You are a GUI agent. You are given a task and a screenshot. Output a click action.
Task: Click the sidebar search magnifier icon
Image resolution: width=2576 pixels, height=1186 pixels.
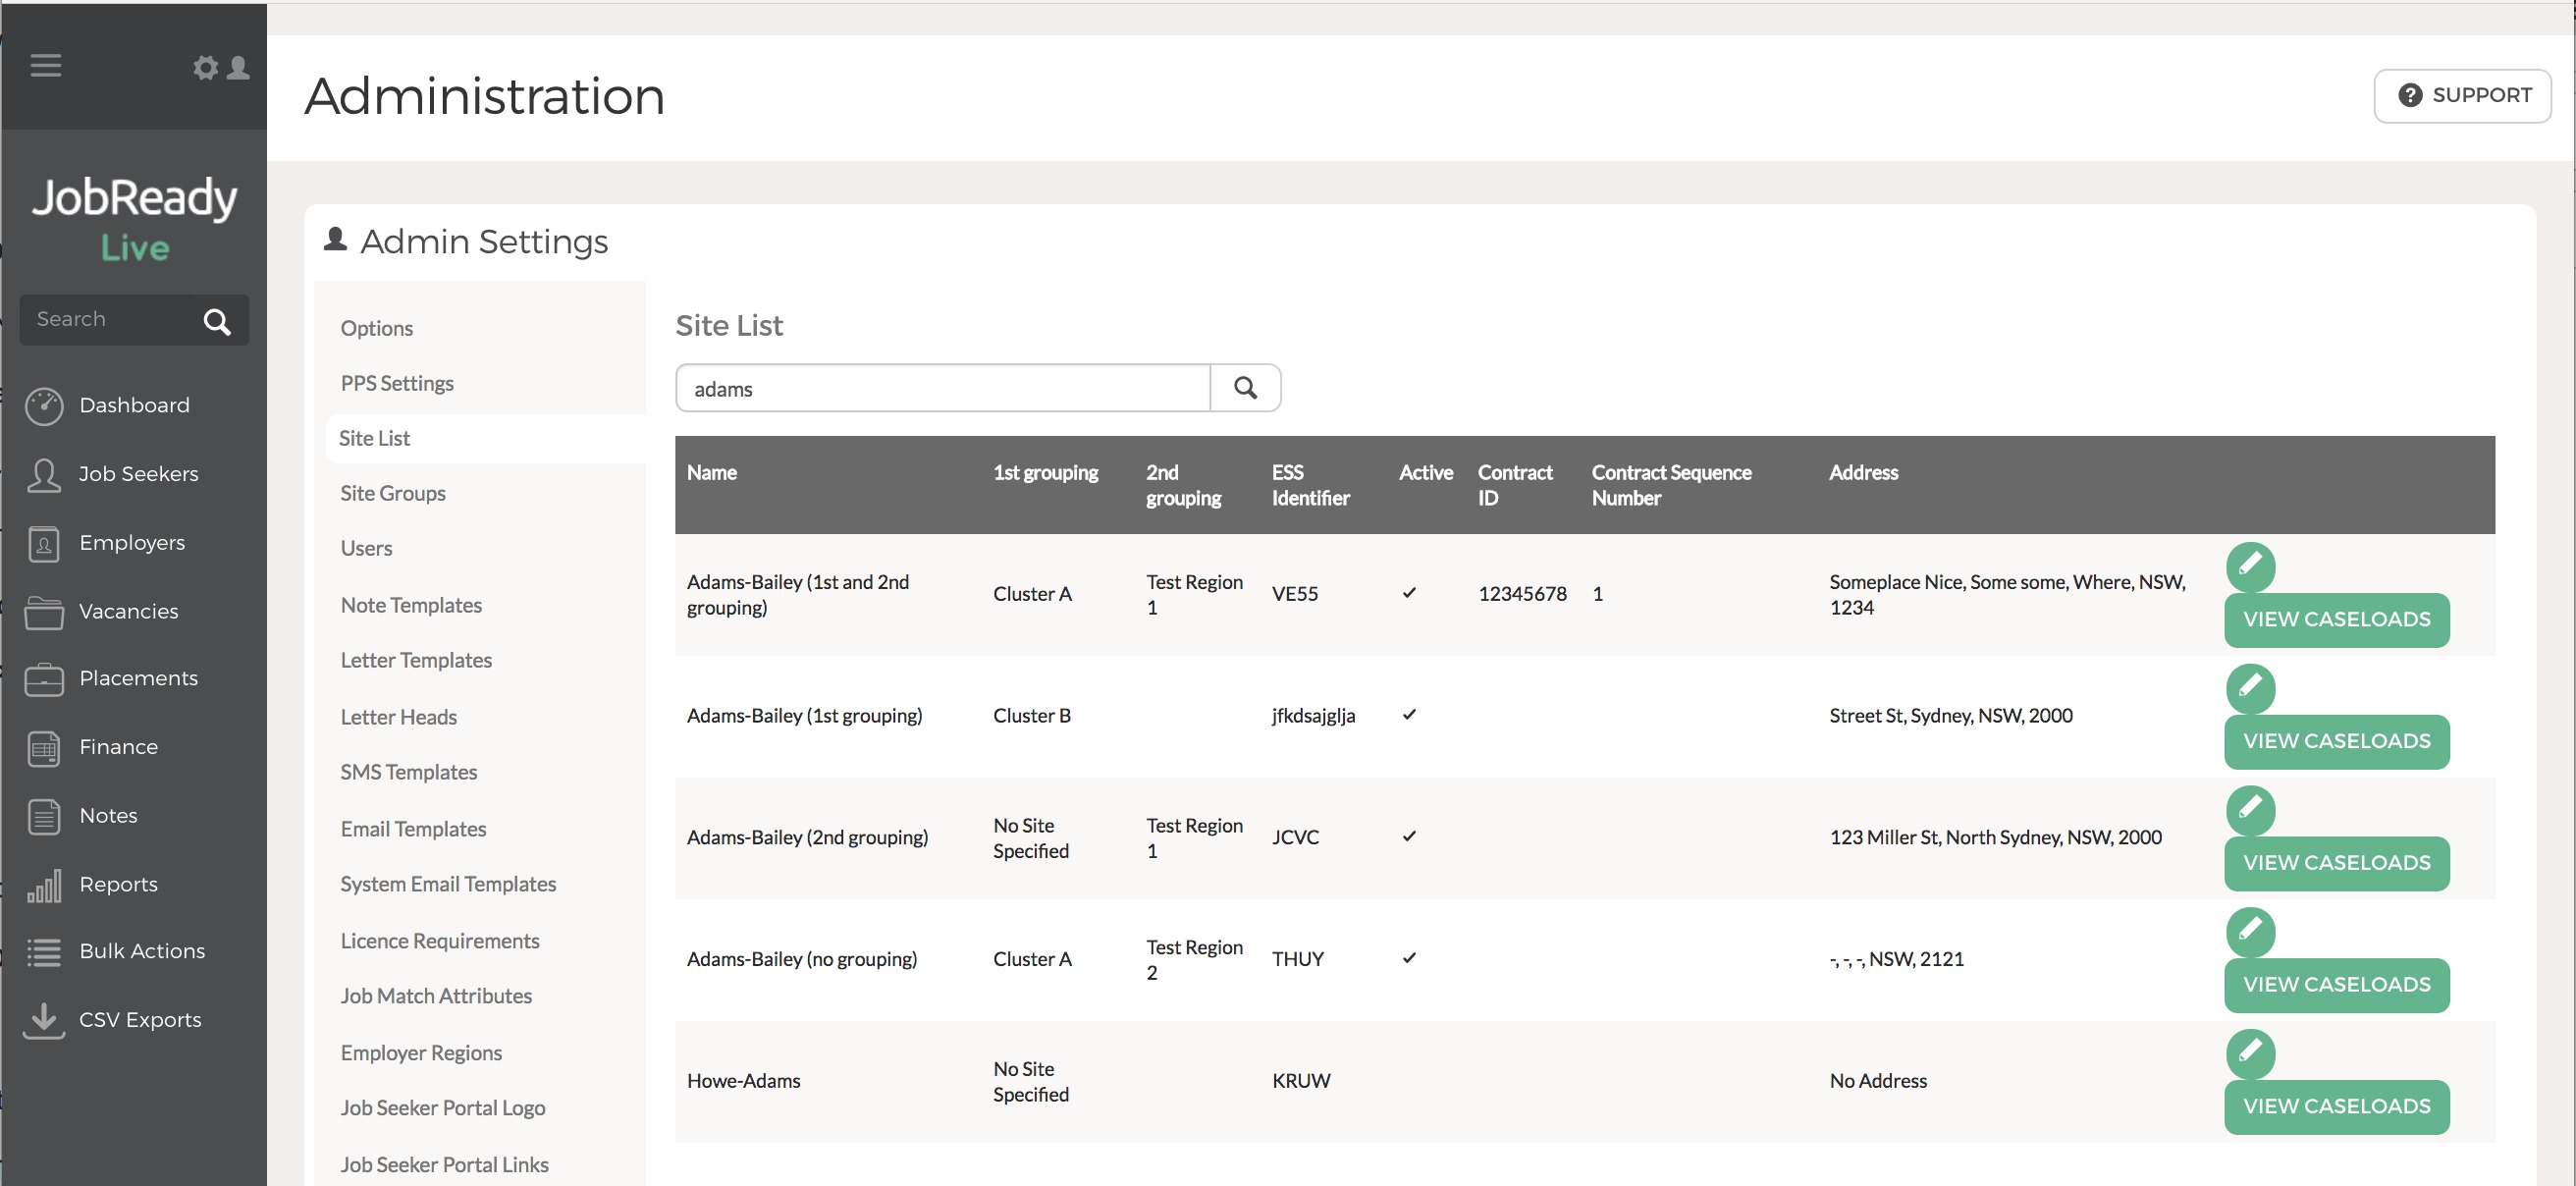click(x=217, y=321)
